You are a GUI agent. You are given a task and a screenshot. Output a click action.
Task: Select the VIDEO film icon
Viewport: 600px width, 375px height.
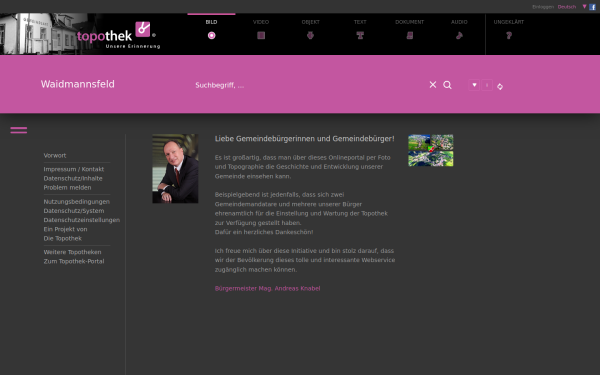click(261, 36)
